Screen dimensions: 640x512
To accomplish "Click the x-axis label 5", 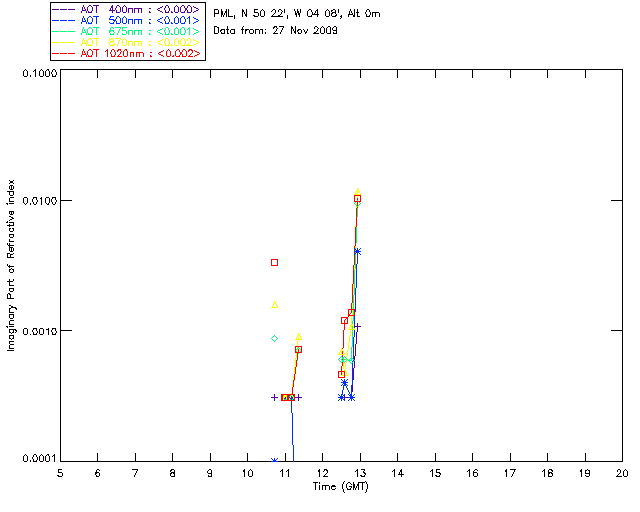I will tap(60, 473).
